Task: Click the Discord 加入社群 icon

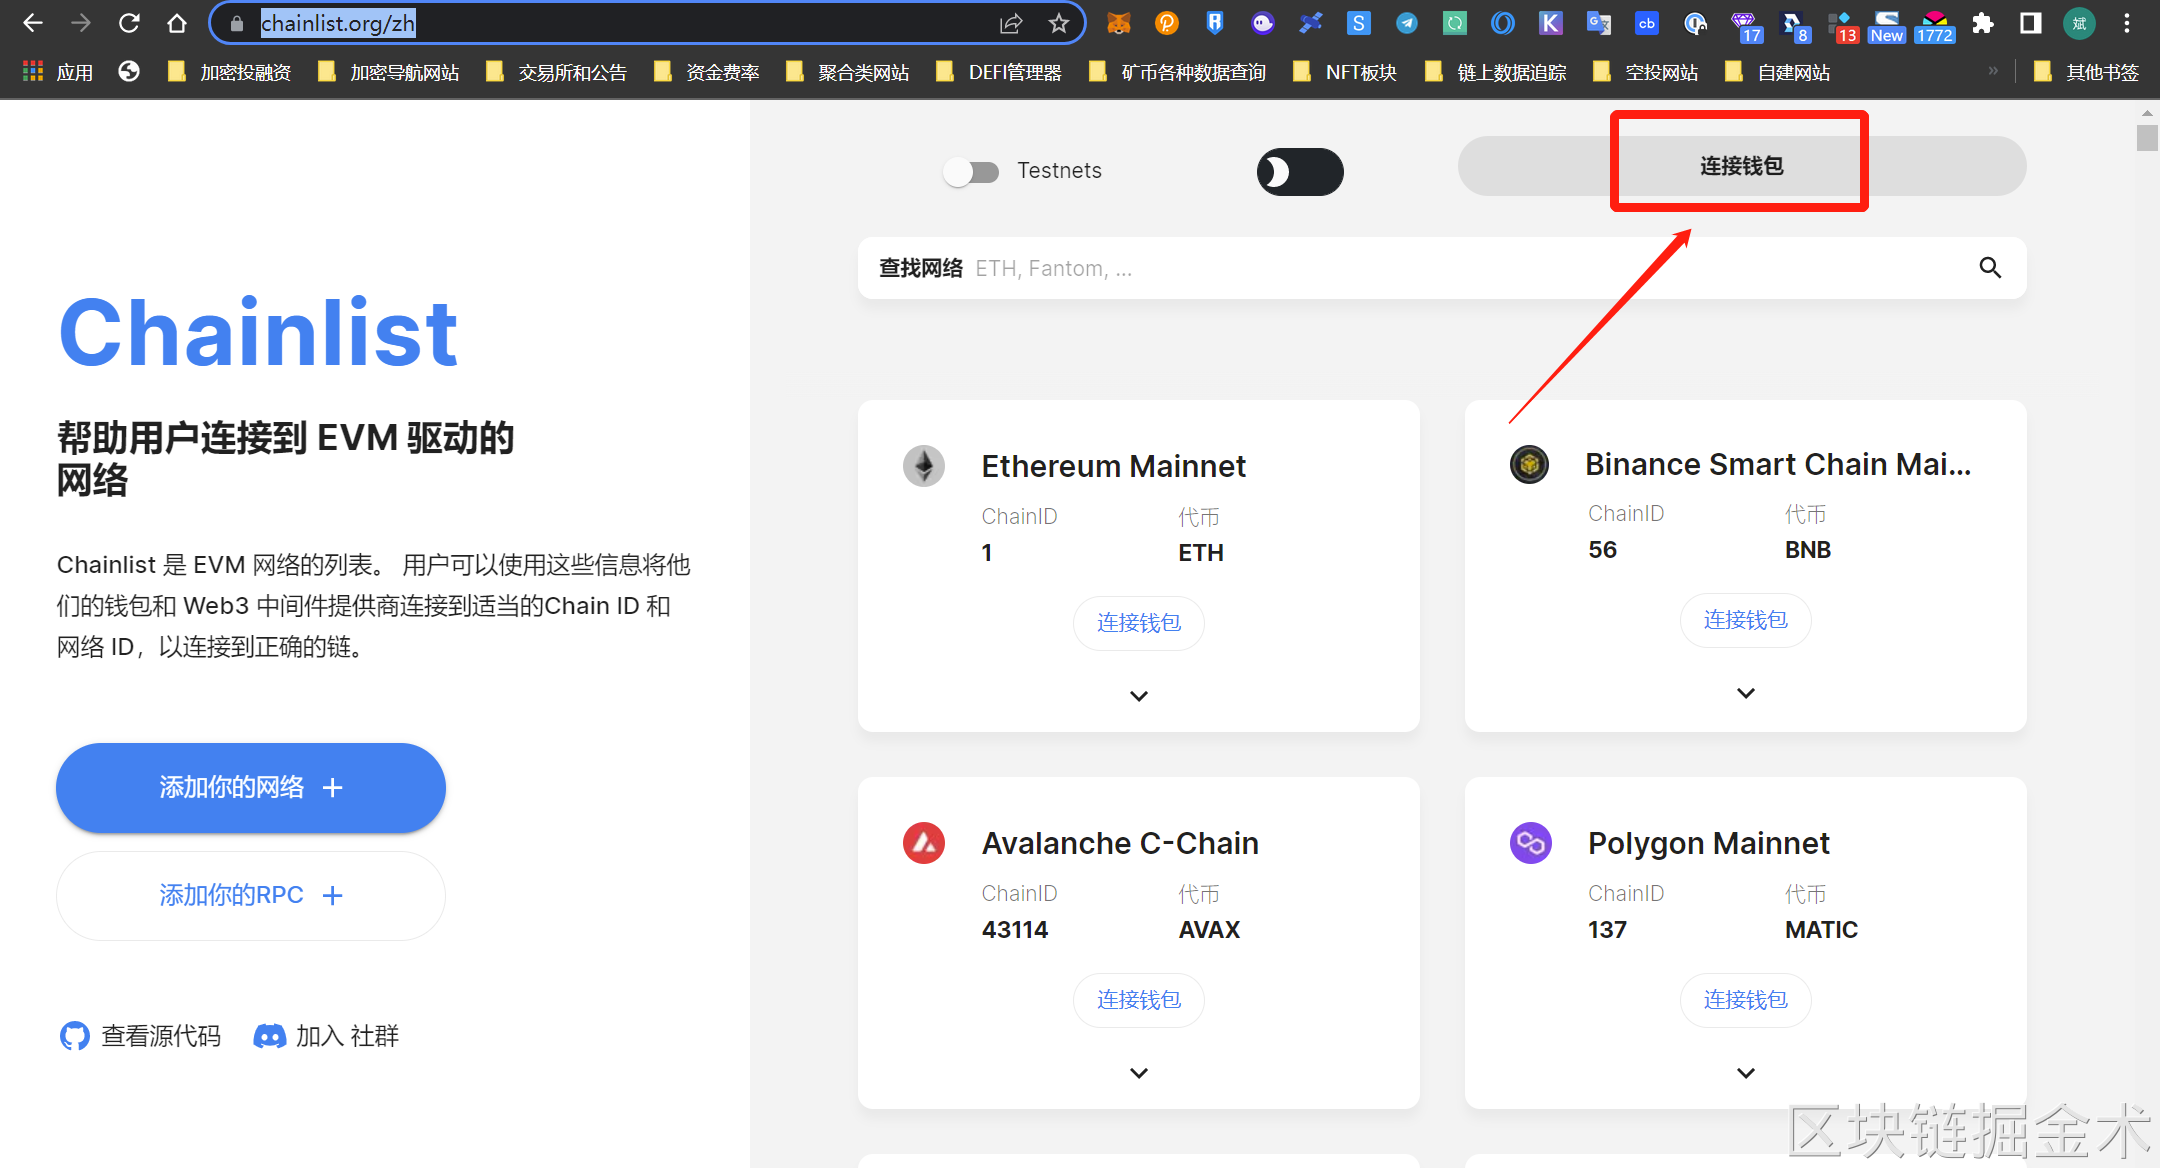Action: coord(269,1036)
